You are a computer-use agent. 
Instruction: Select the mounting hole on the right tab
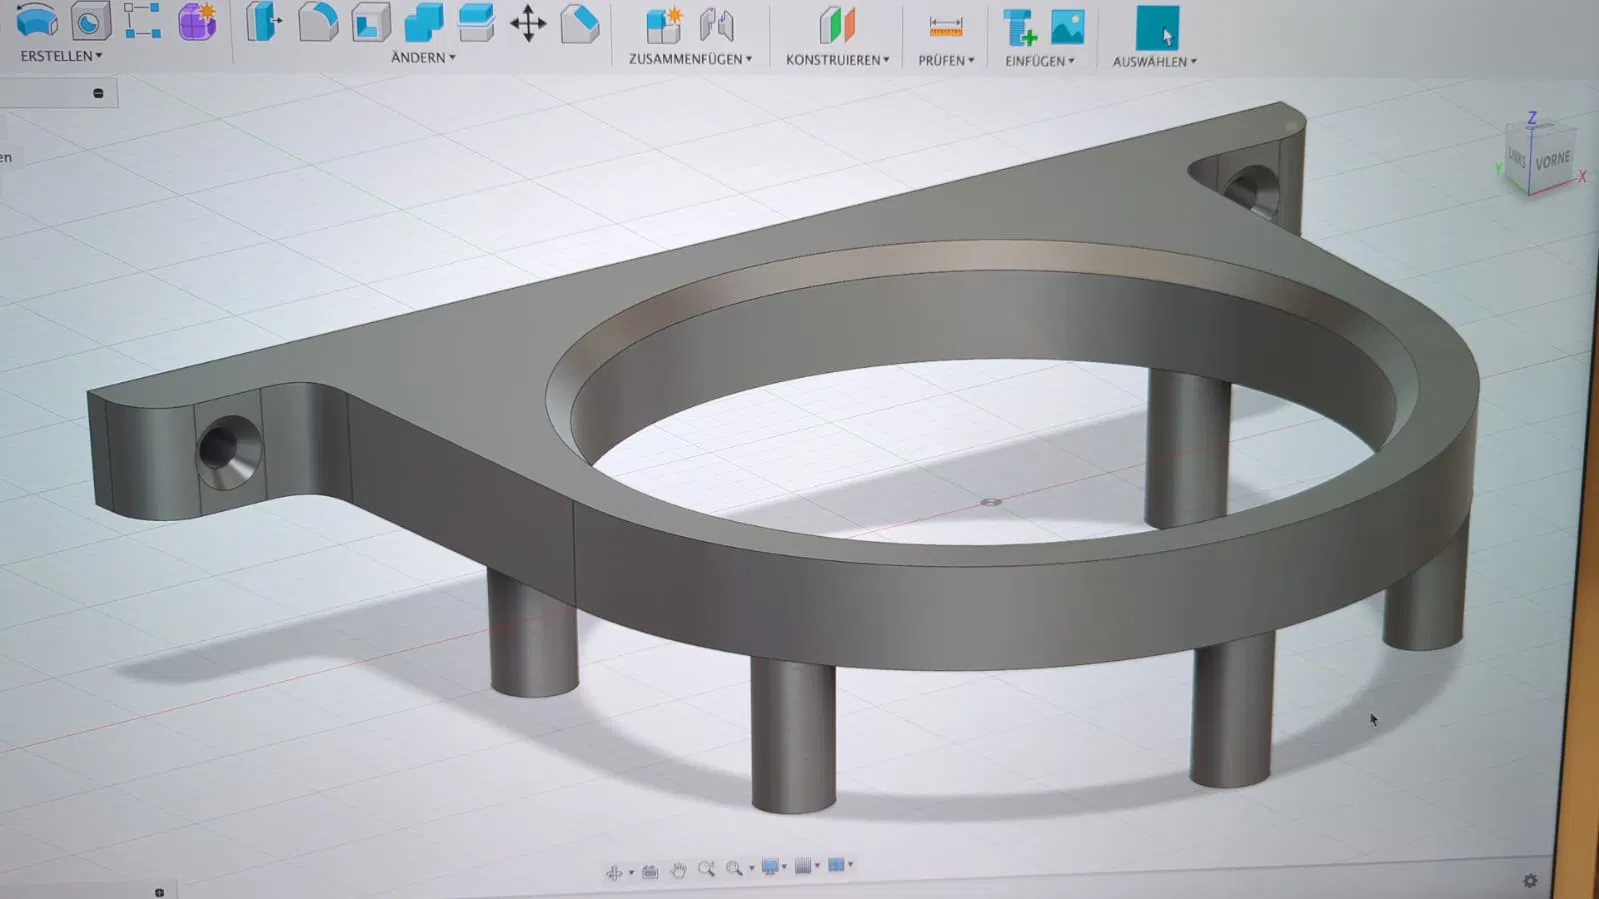pyautogui.click(x=1252, y=191)
